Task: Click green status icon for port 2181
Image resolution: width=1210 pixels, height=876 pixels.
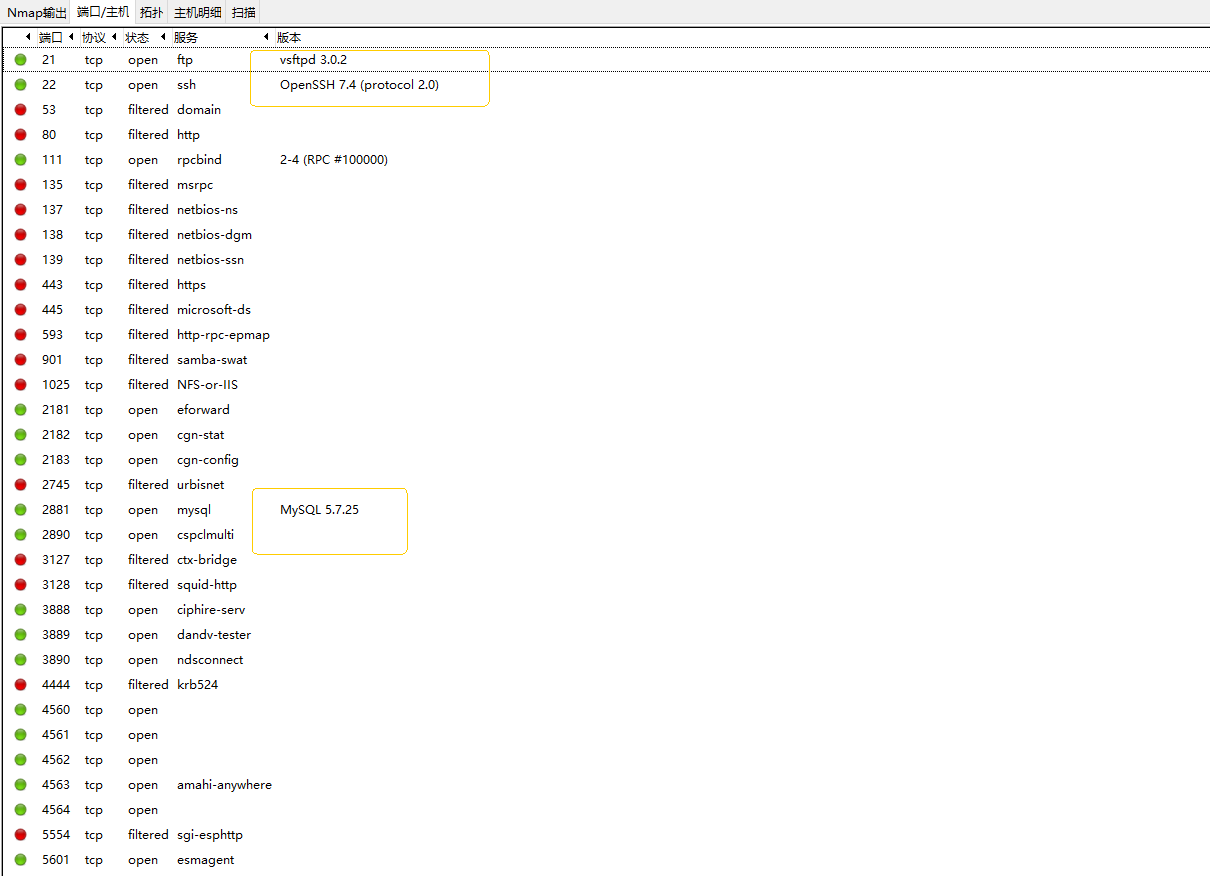Action: click(21, 410)
